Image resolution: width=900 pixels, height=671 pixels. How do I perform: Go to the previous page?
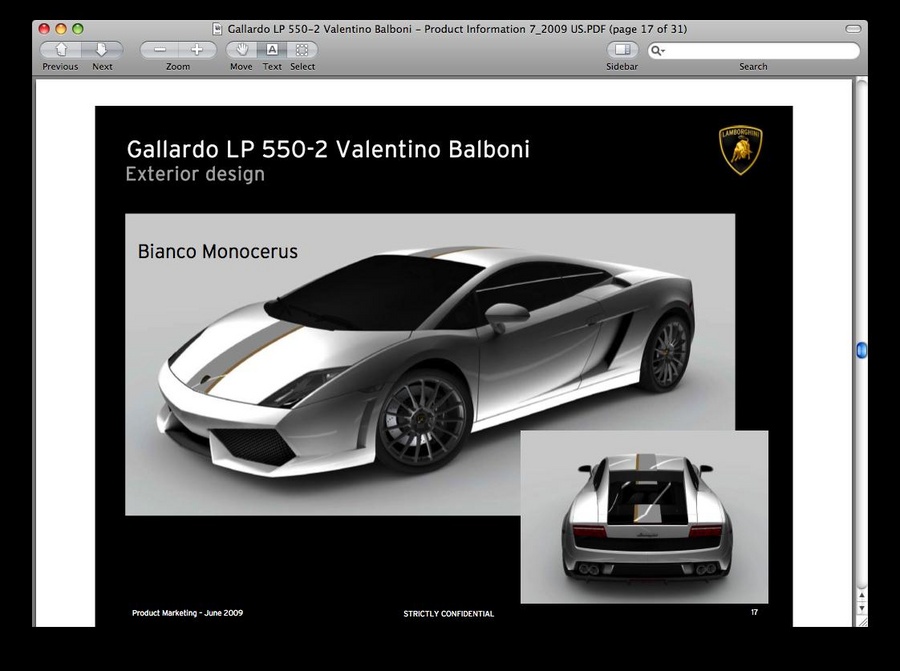point(61,50)
